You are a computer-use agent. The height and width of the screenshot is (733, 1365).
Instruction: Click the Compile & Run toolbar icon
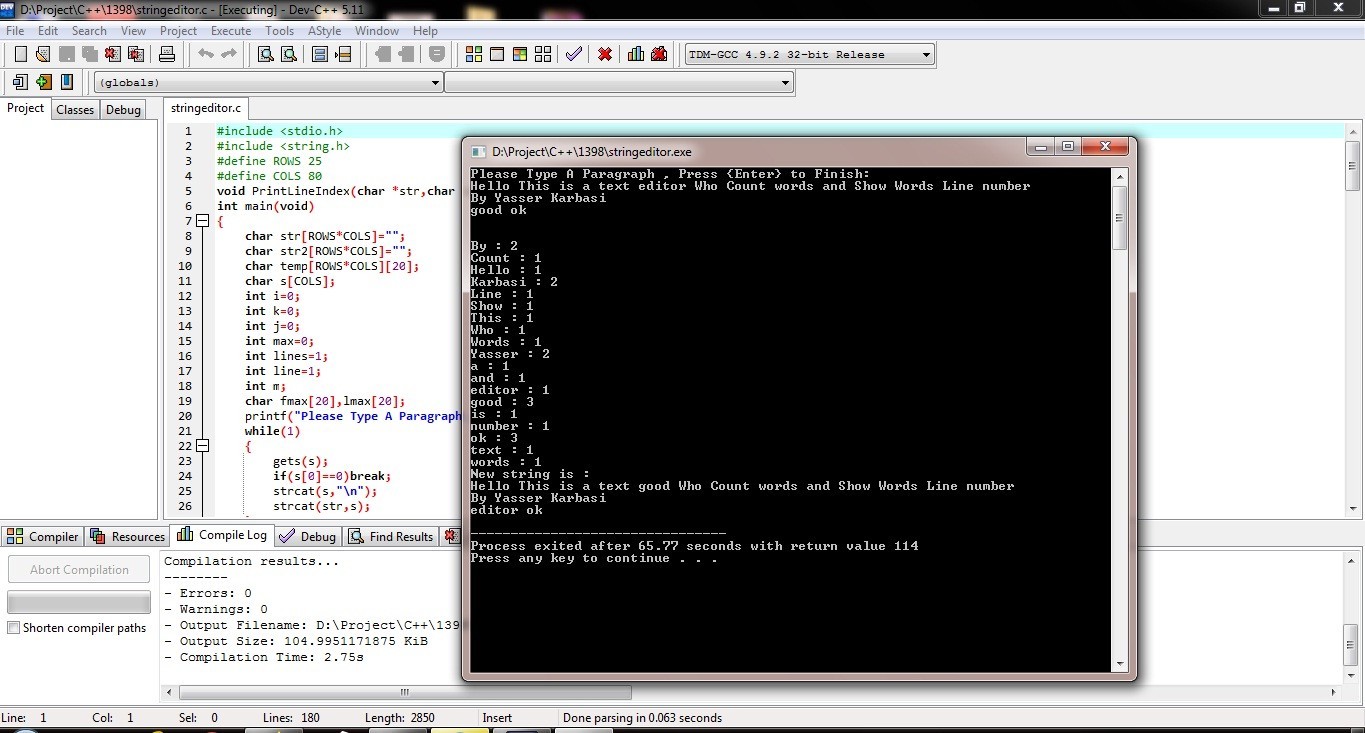[x=520, y=54]
